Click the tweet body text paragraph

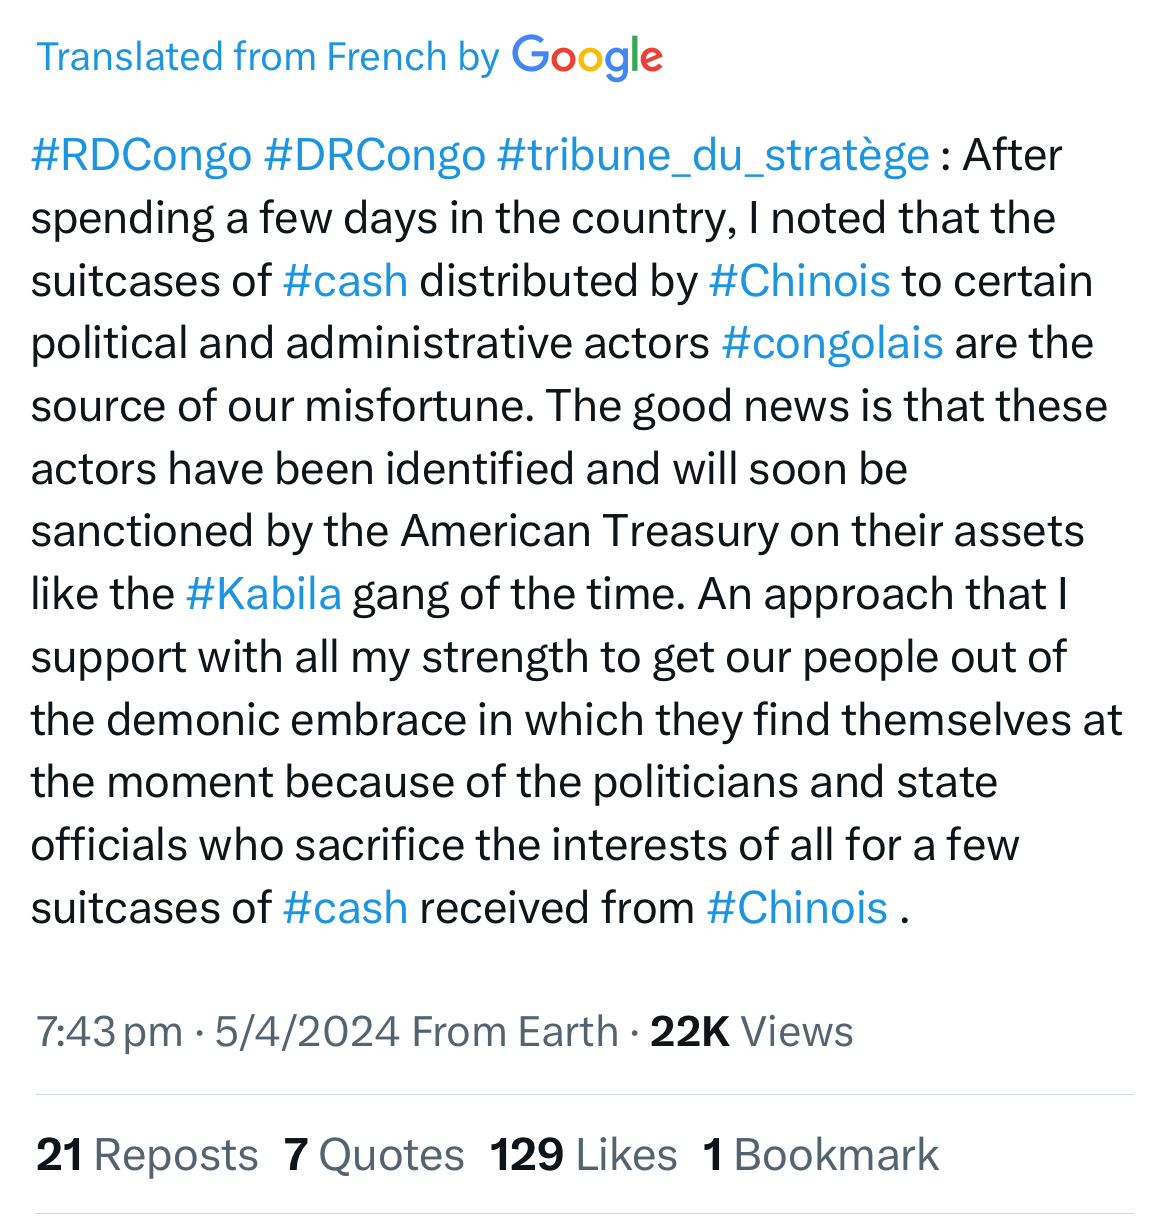click(577, 532)
